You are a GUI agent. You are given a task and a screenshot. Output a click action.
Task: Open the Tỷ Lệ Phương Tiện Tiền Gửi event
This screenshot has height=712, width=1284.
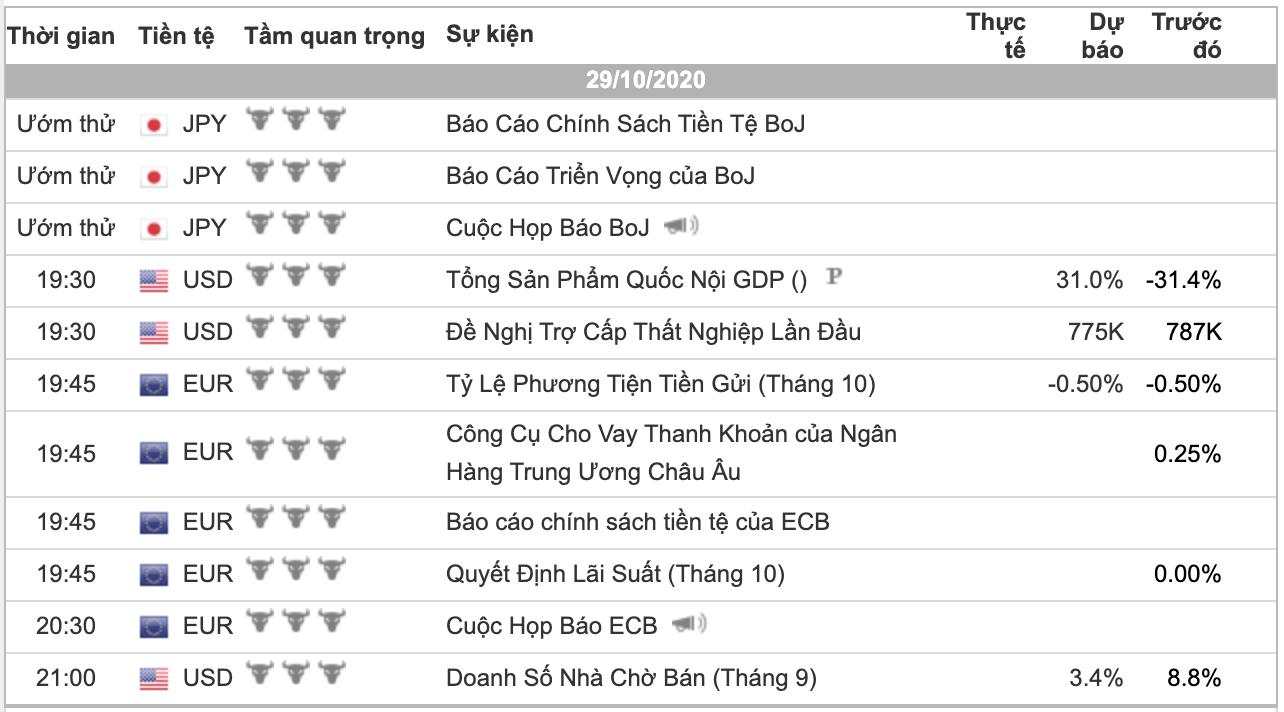(x=661, y=384)
